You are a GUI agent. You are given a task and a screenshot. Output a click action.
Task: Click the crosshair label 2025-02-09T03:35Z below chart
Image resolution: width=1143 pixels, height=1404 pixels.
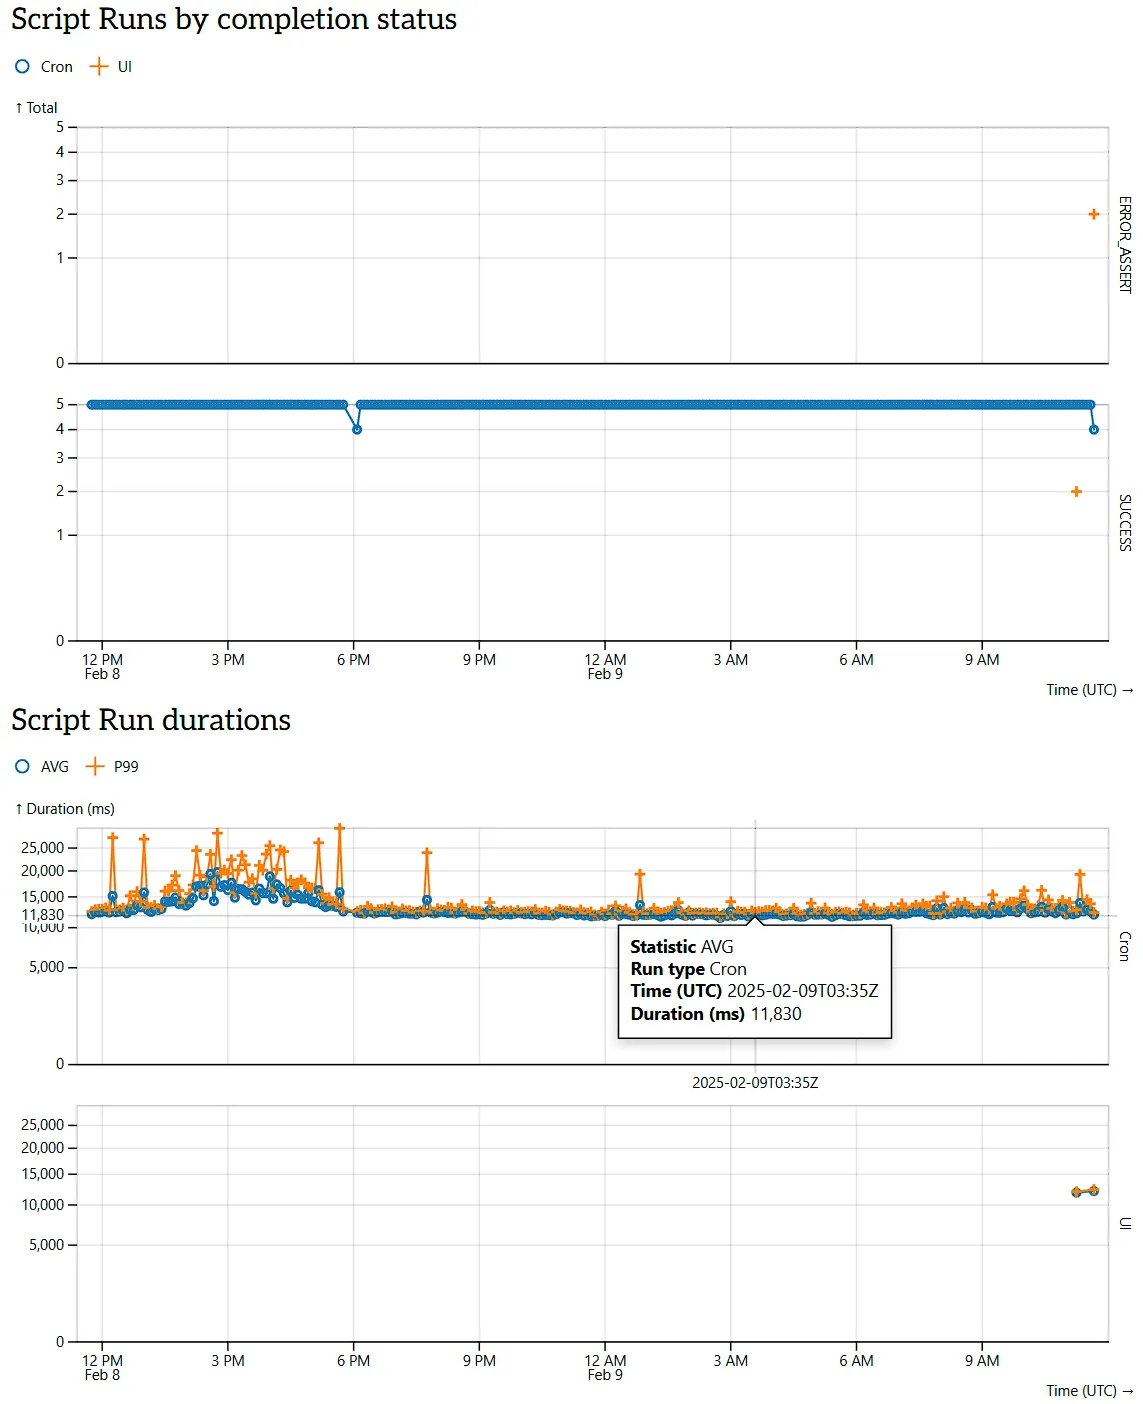[x=755, y=1083]
